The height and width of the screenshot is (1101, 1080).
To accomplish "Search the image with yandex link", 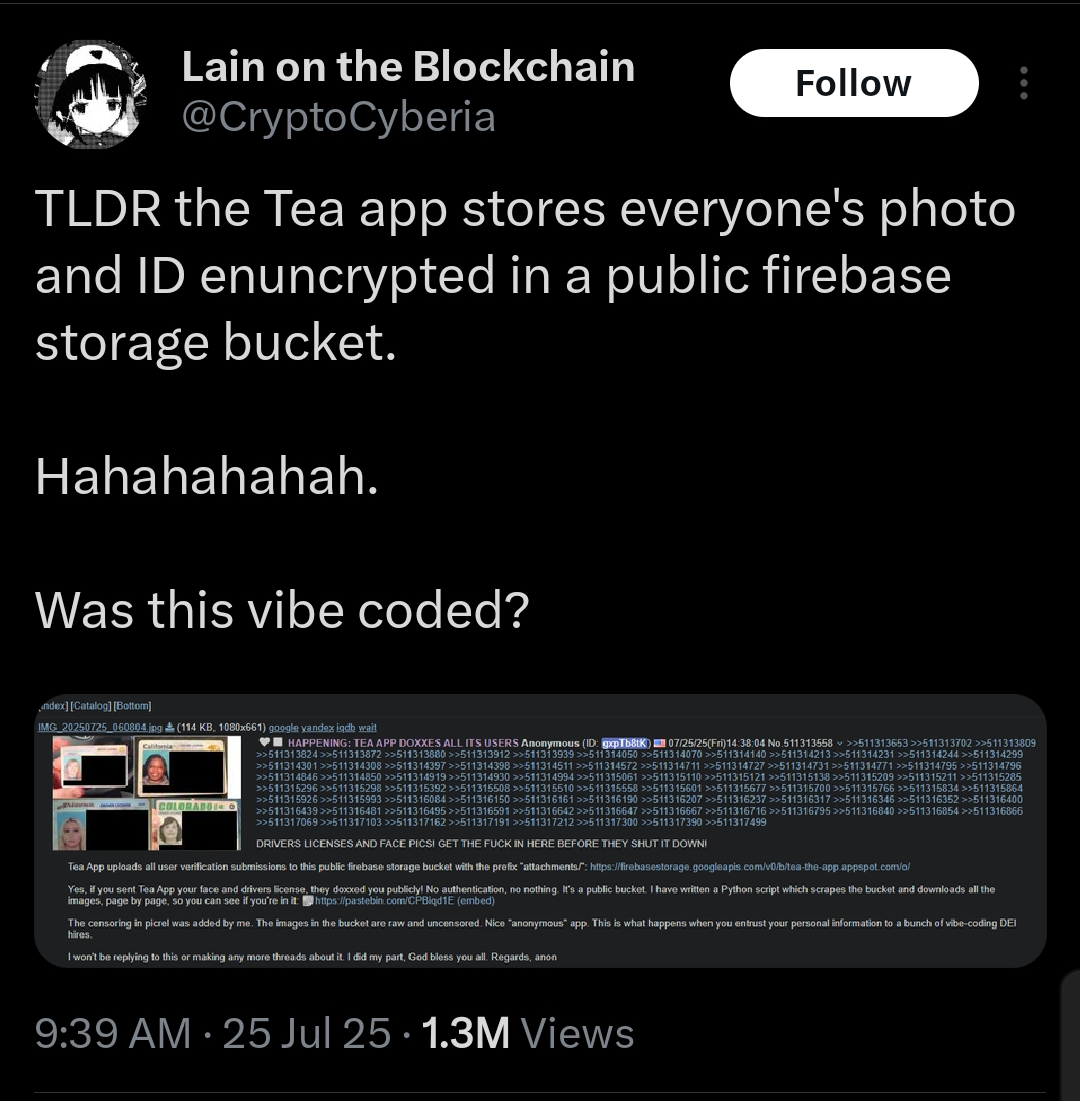I will pyautogui.click(x=317, y=727).
